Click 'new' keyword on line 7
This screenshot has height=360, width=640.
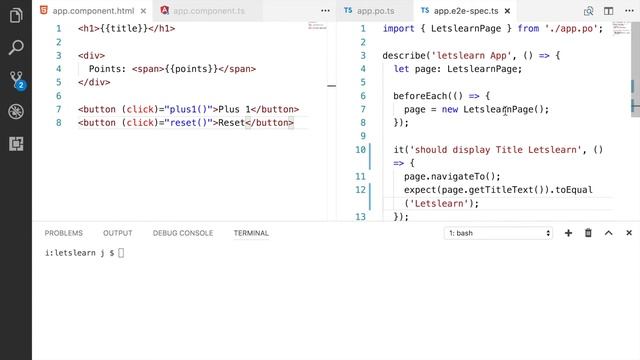(449, 109)
